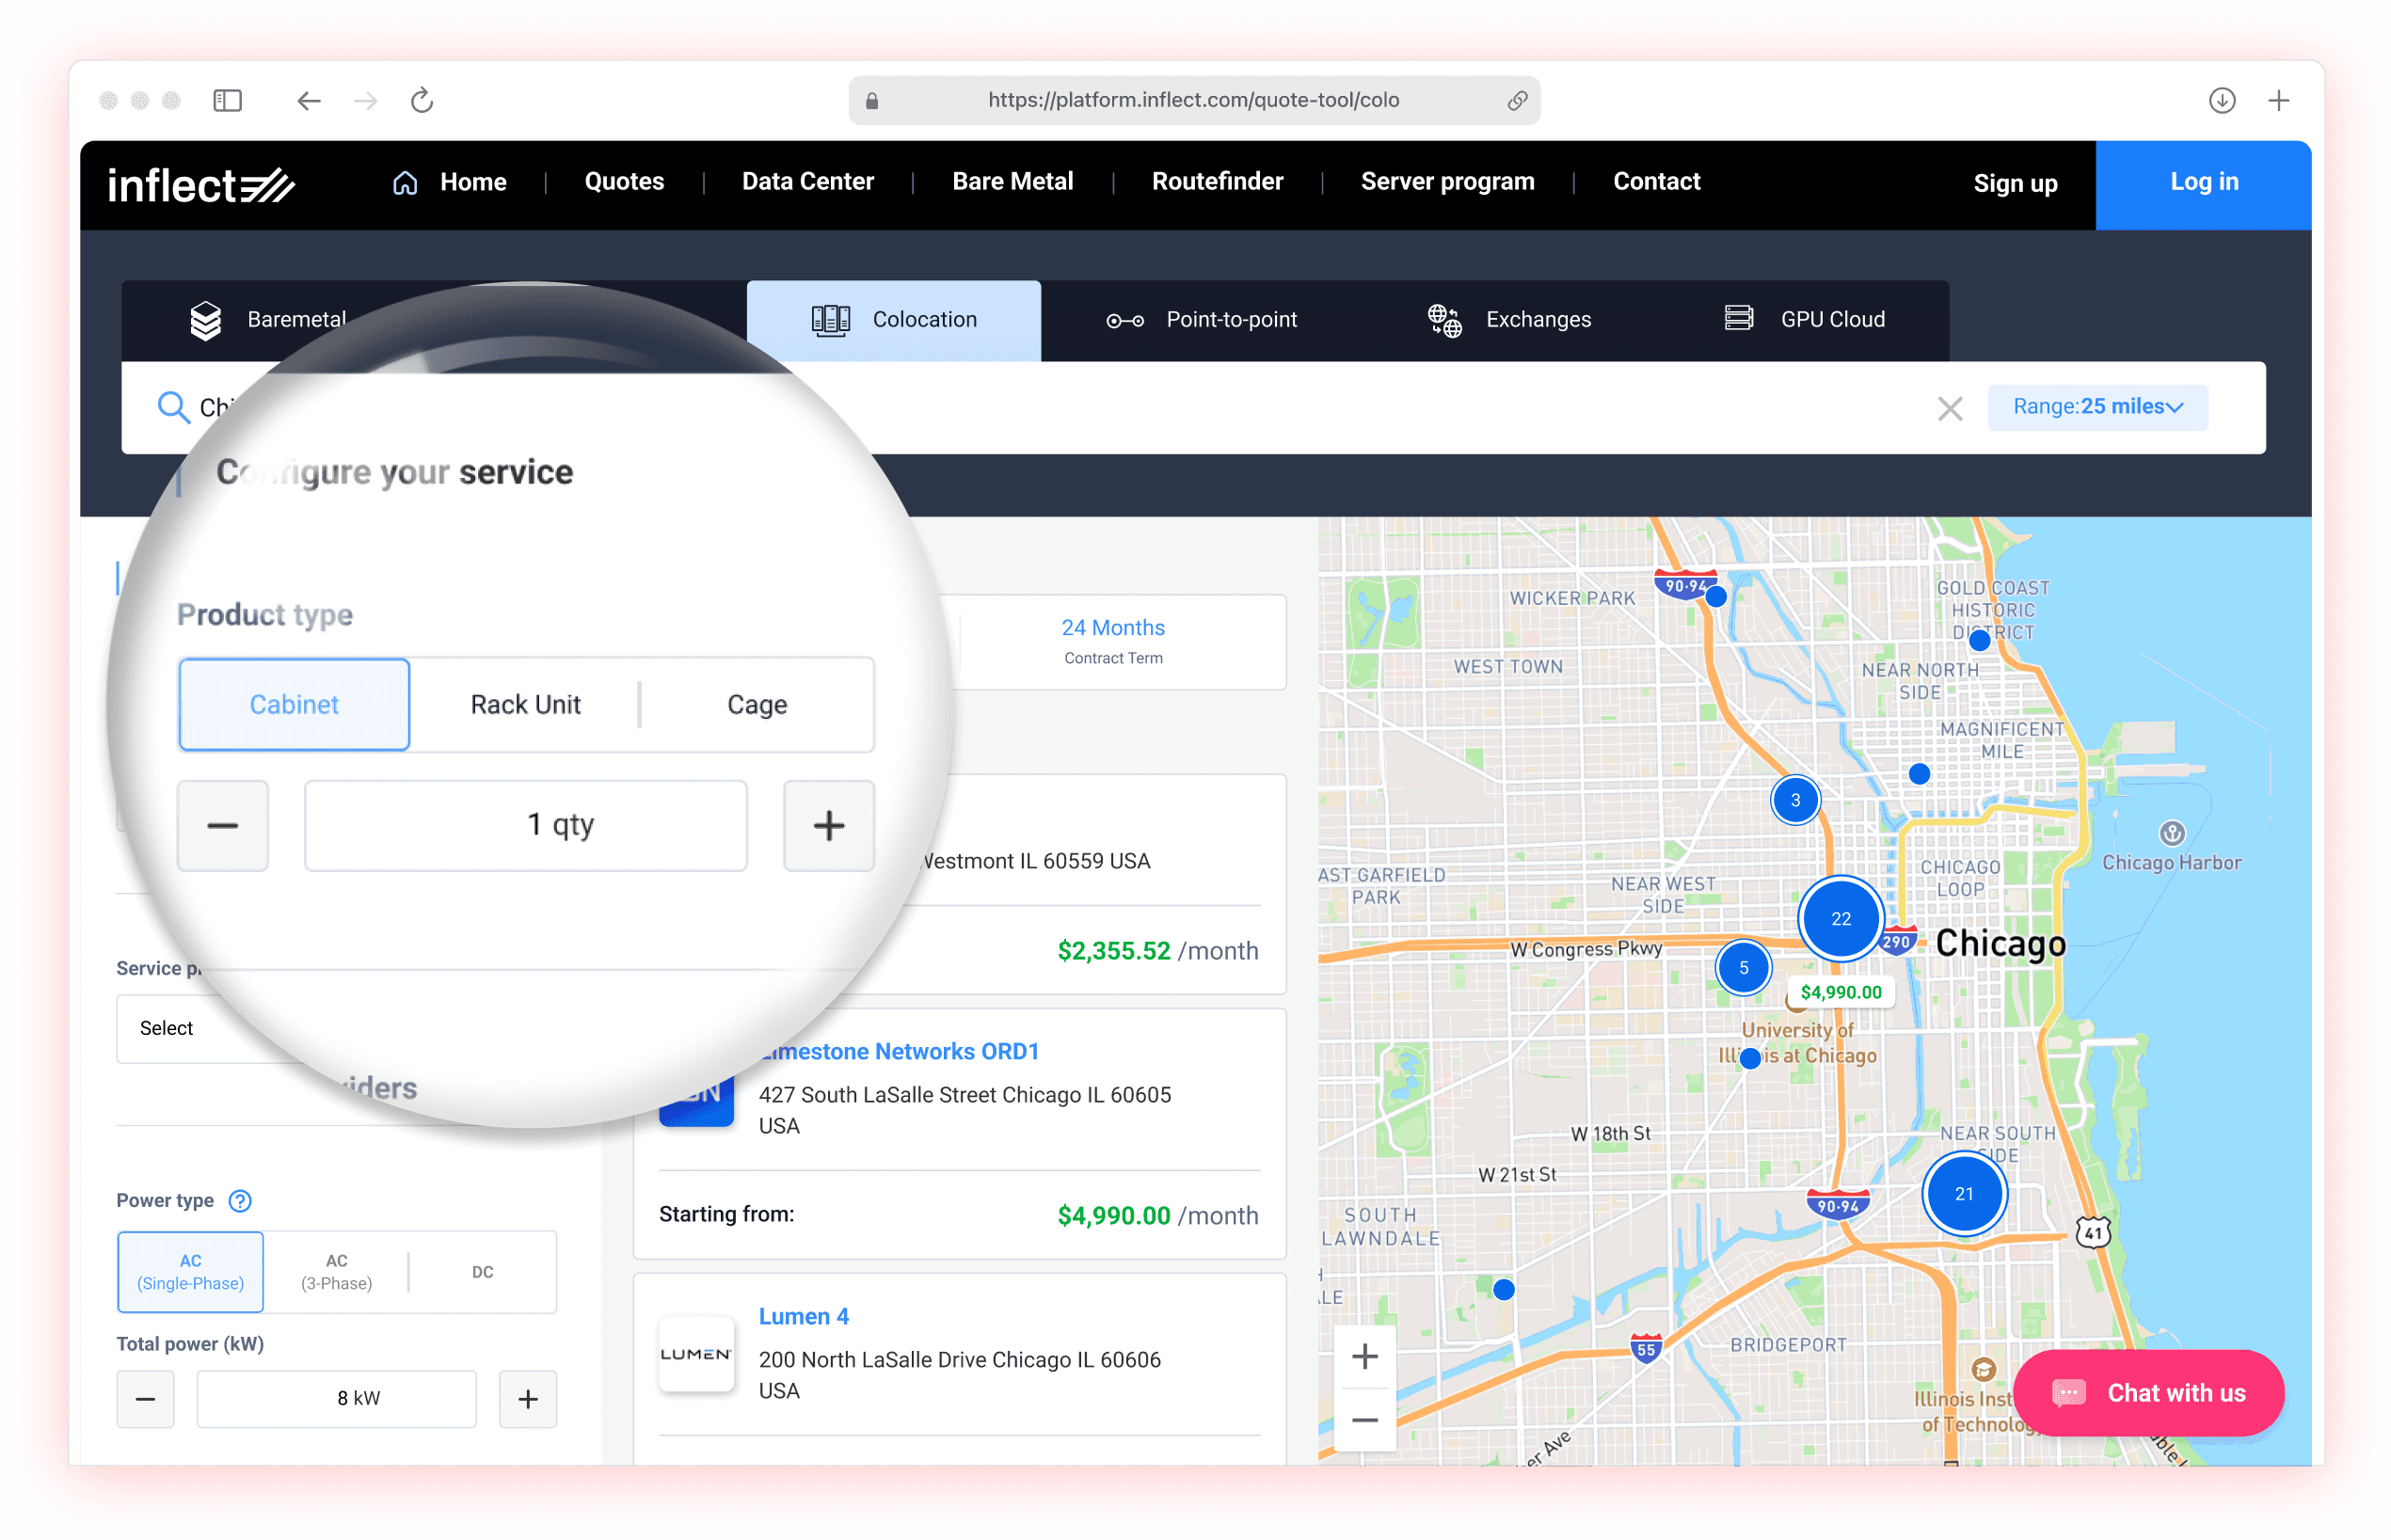
Task: Switch to the Point-to-point tab
Action: click(x=1201, y=320)
